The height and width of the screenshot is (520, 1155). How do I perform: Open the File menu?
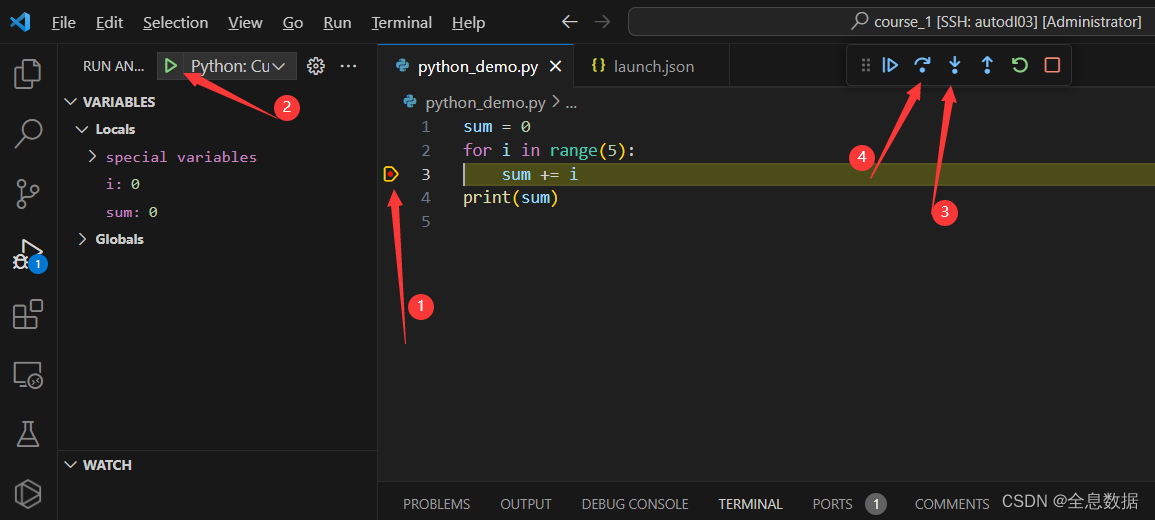pos(63,23)
